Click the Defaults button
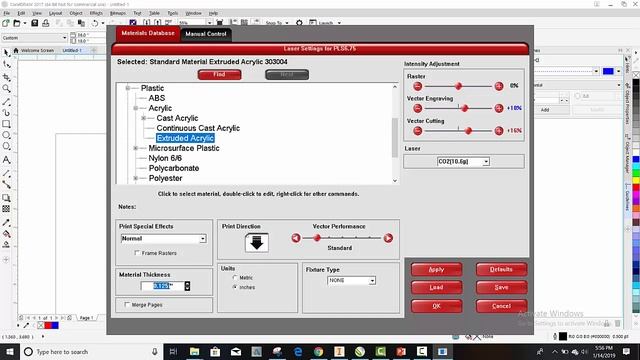The image size is (640, 360). (x=501, y=269)
